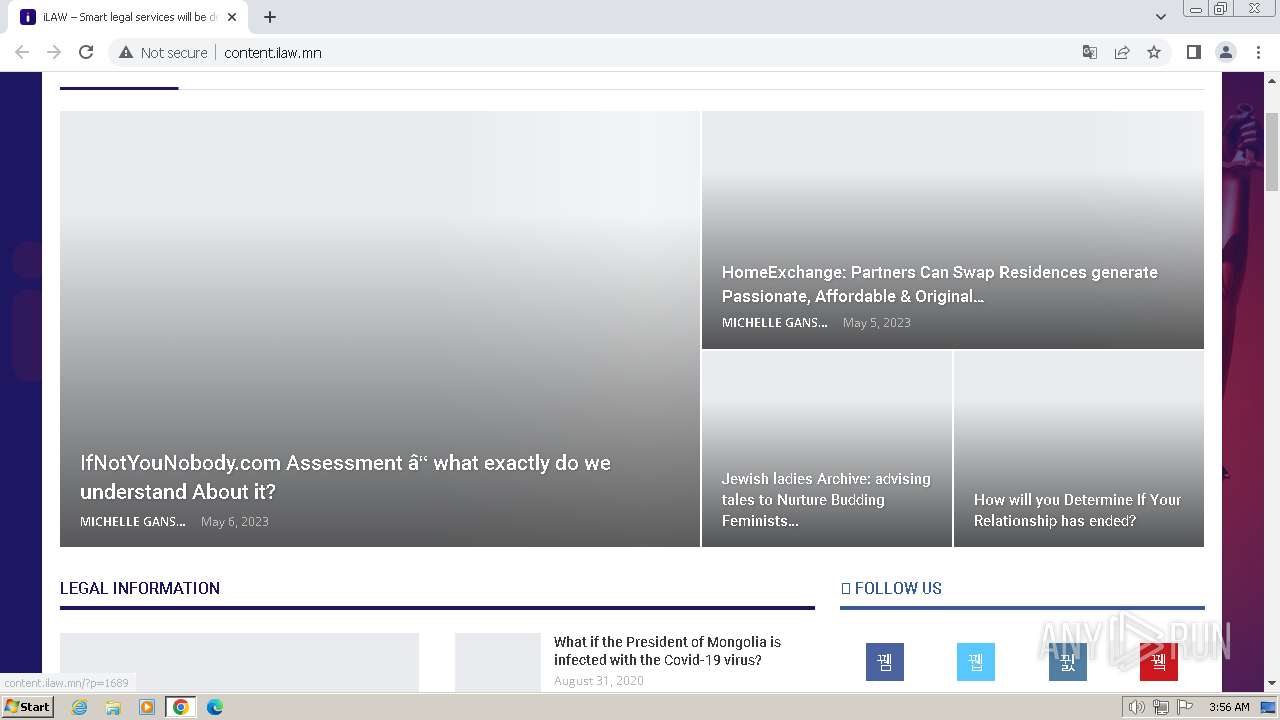Click the May 5, 2023 date
The width and height of the screenshot is (1280, 720).
(x=877, y=322)
